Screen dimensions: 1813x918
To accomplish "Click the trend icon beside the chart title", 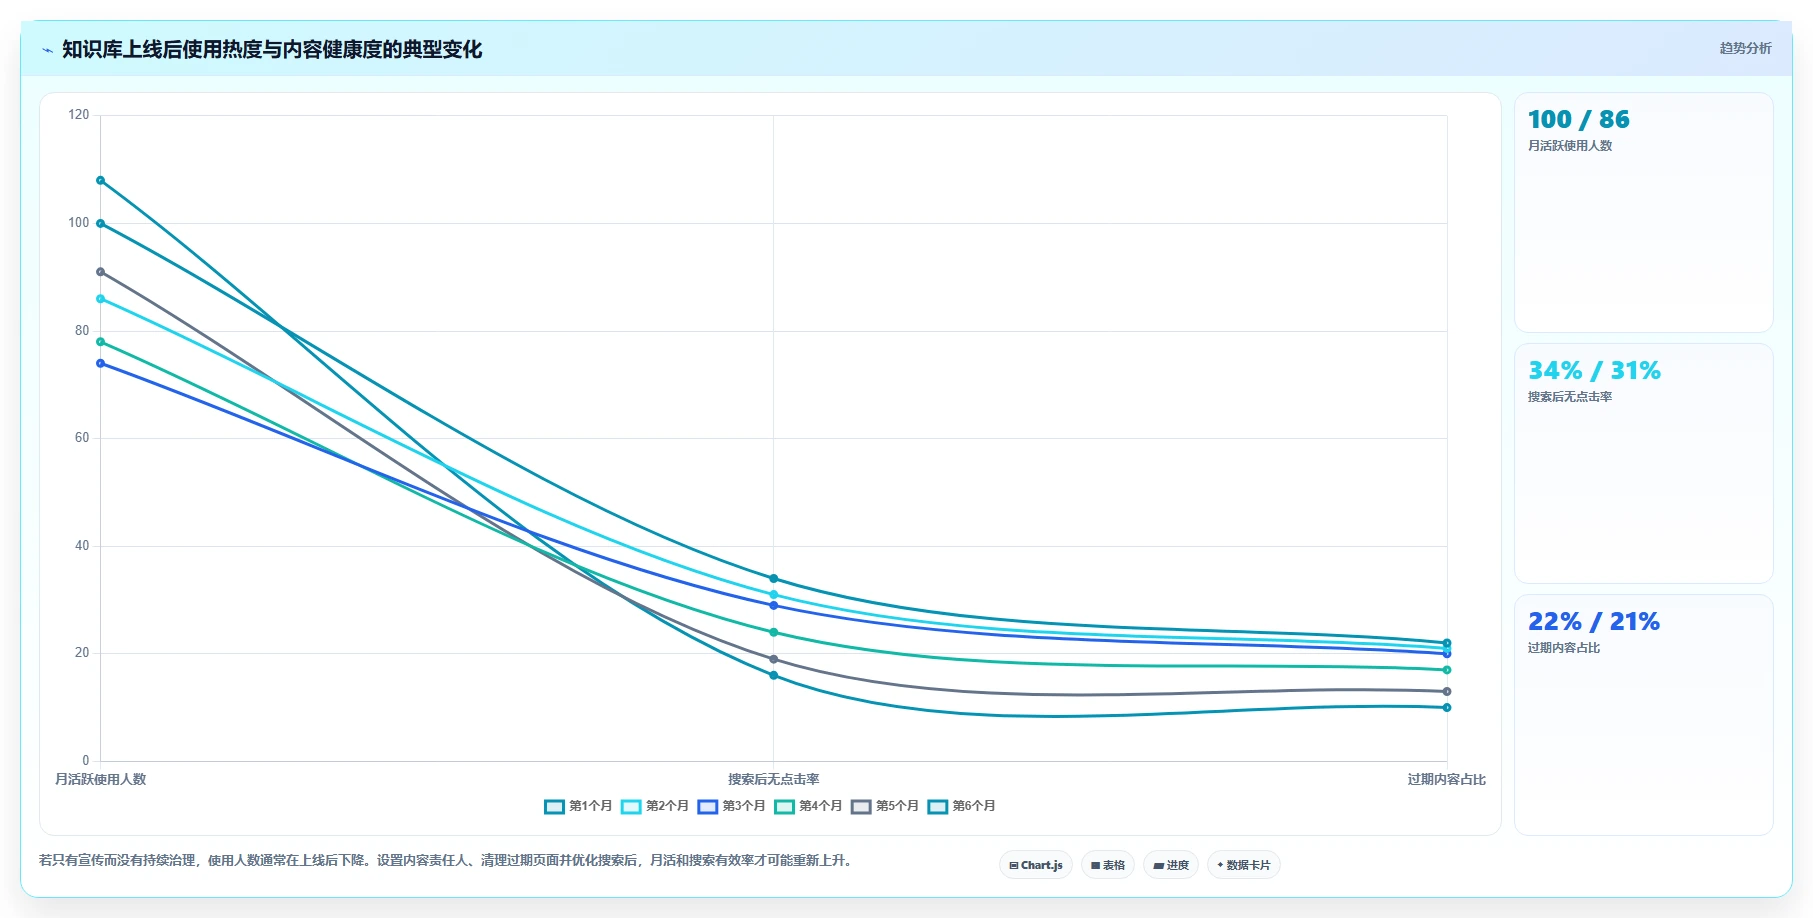I will coord(47,50).
